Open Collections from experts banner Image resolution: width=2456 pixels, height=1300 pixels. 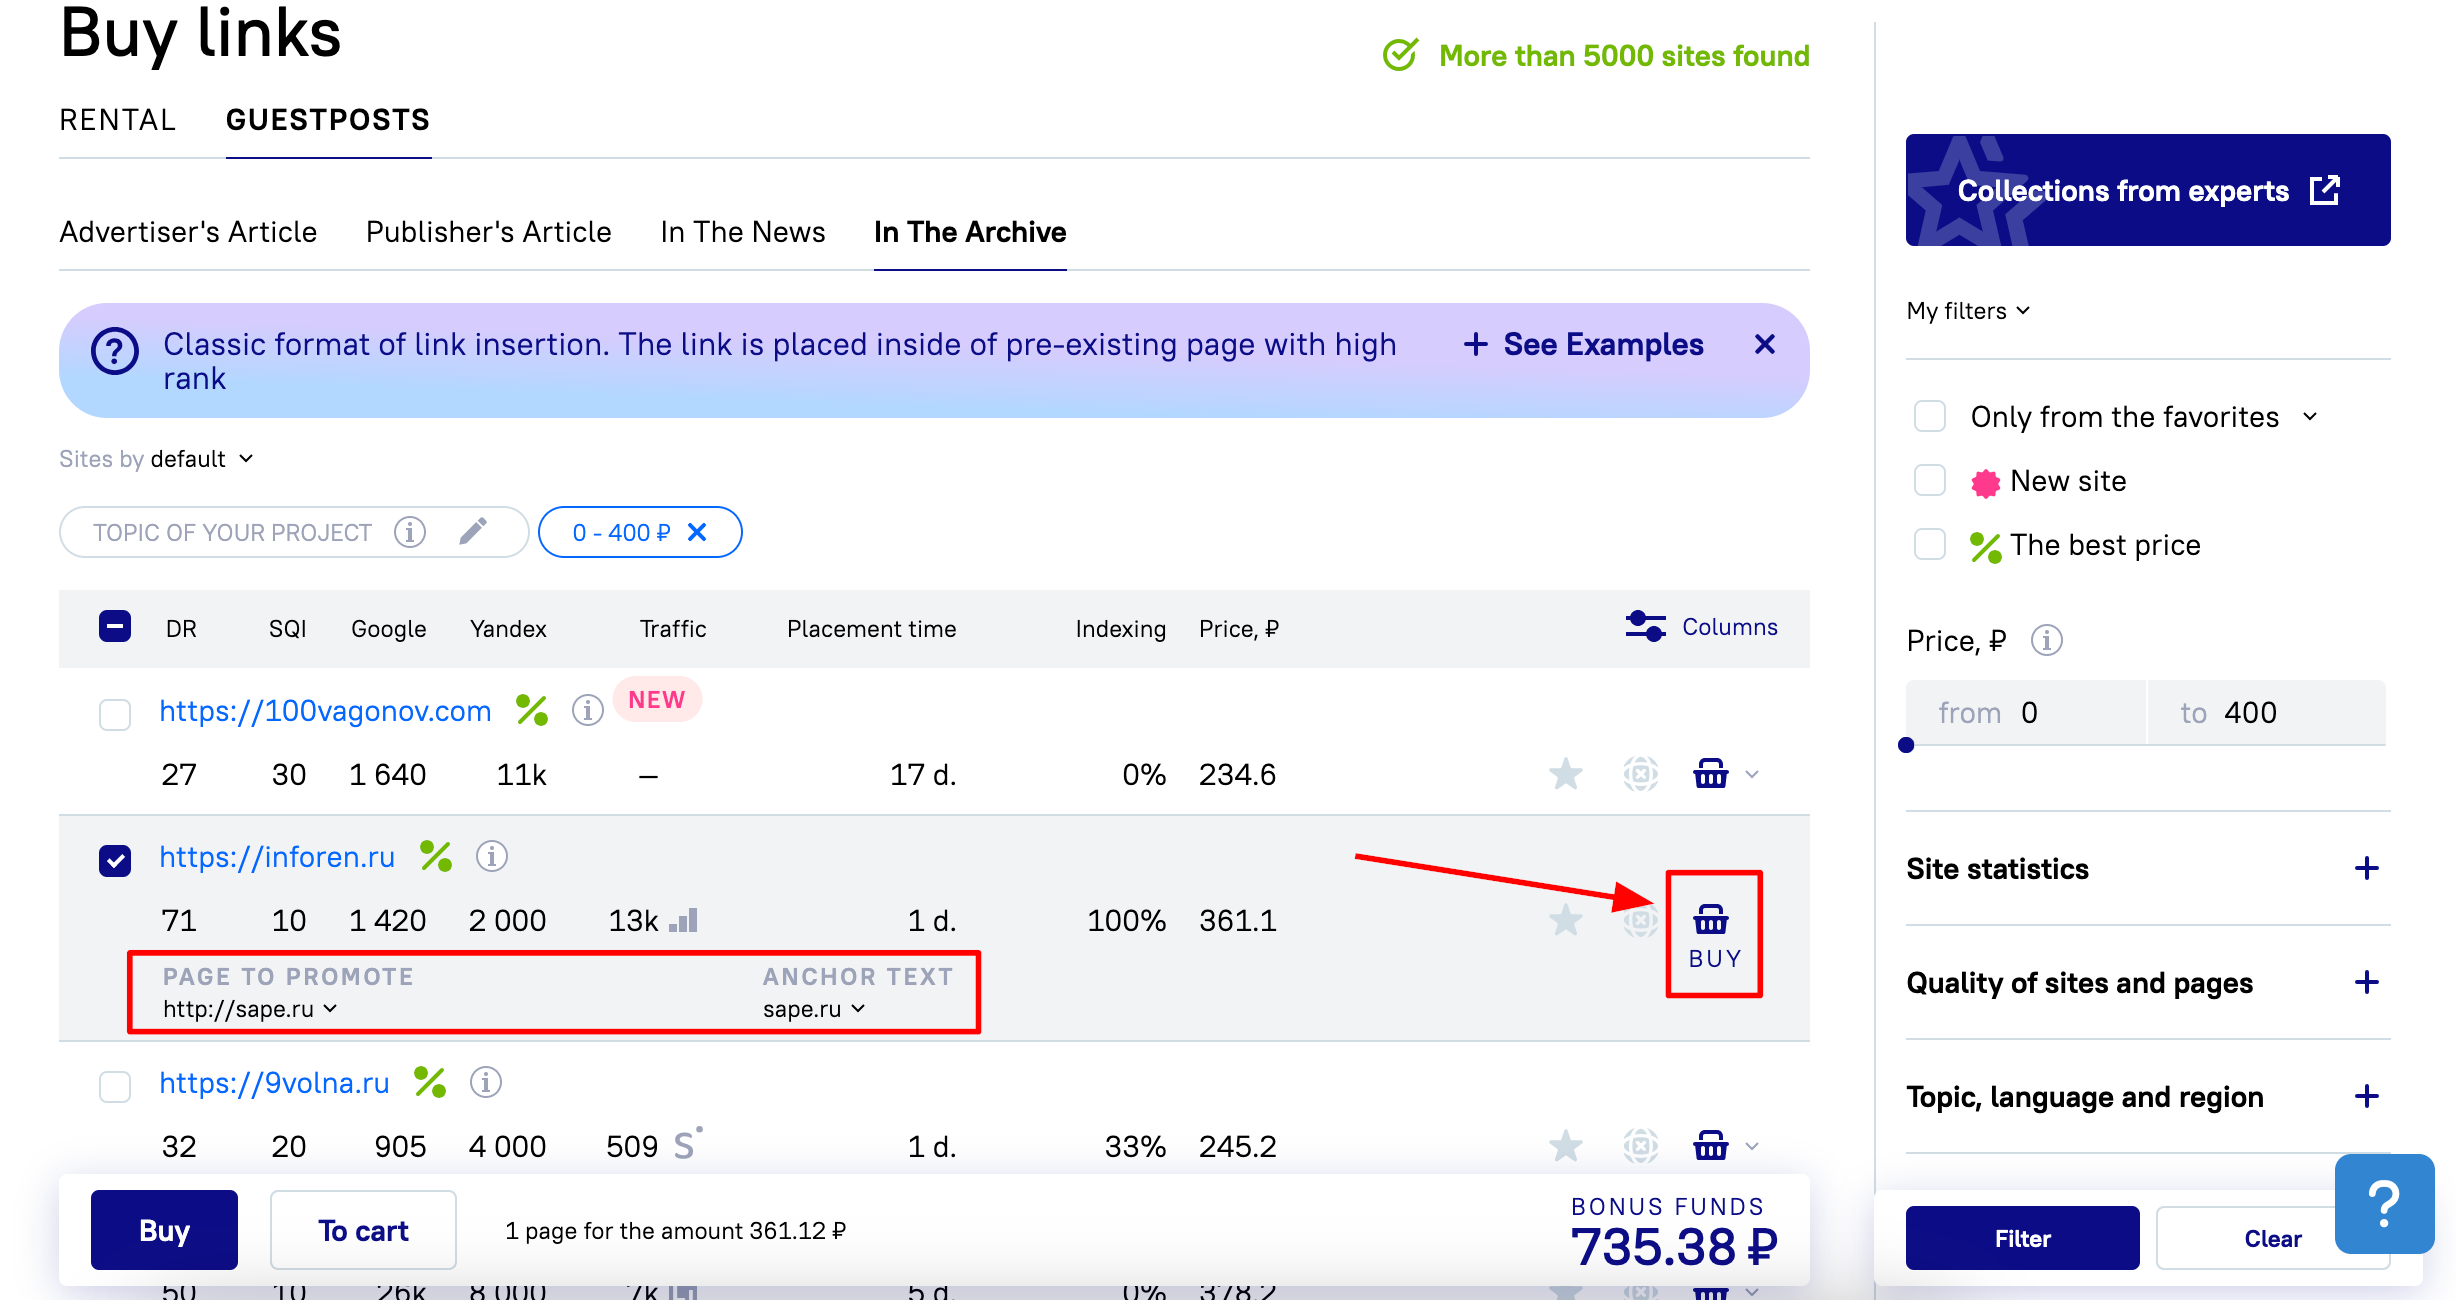click(2147, 190)
